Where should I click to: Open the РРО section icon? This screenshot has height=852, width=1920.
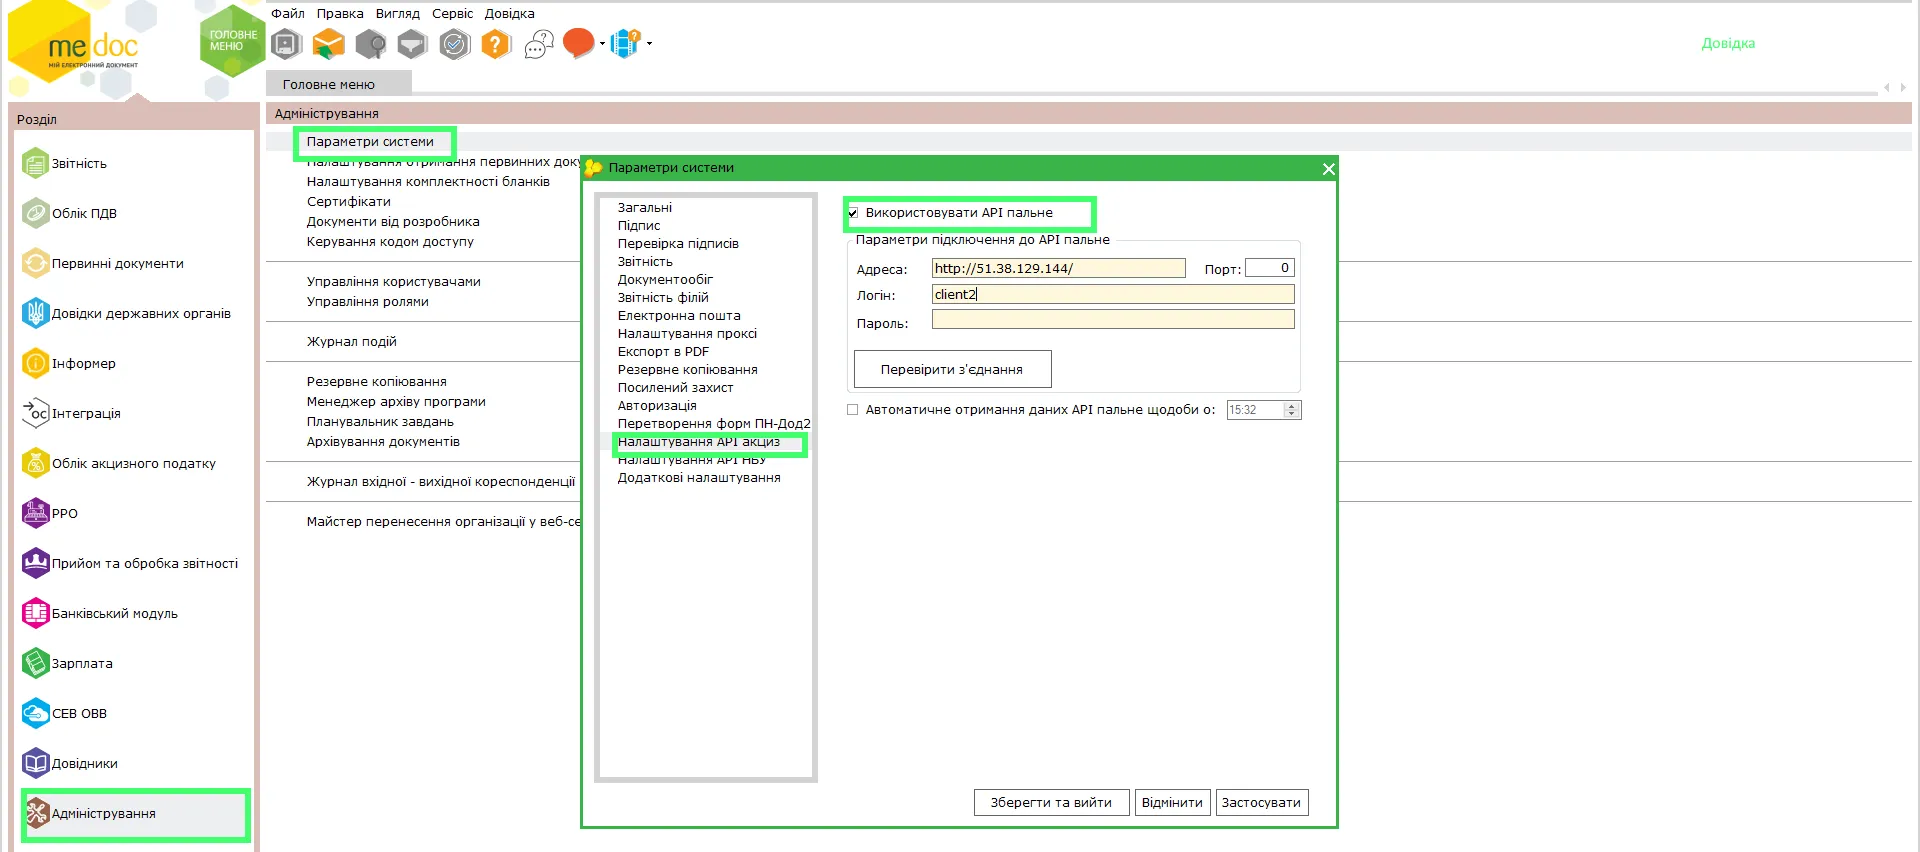(36, 513)
